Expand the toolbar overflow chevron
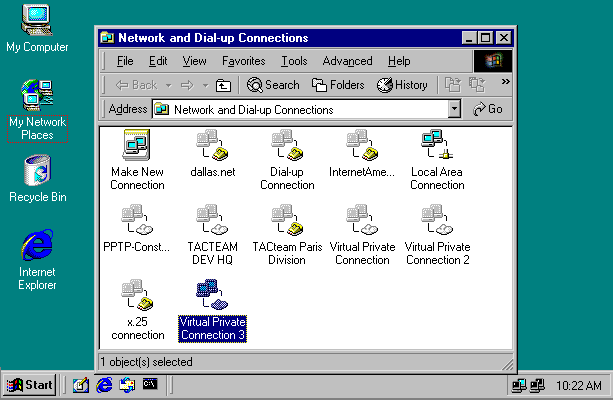 [505, 82]
